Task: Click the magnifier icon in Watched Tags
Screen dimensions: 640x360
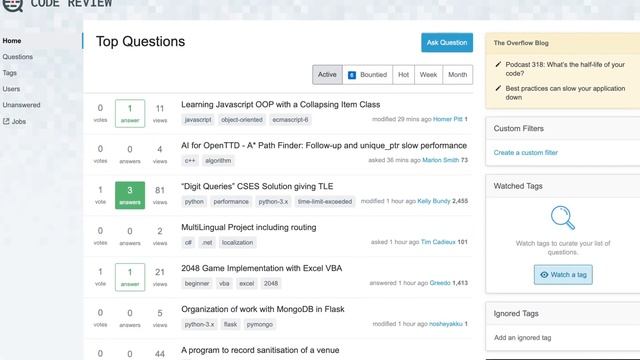Action: click(x=563, y=218)
